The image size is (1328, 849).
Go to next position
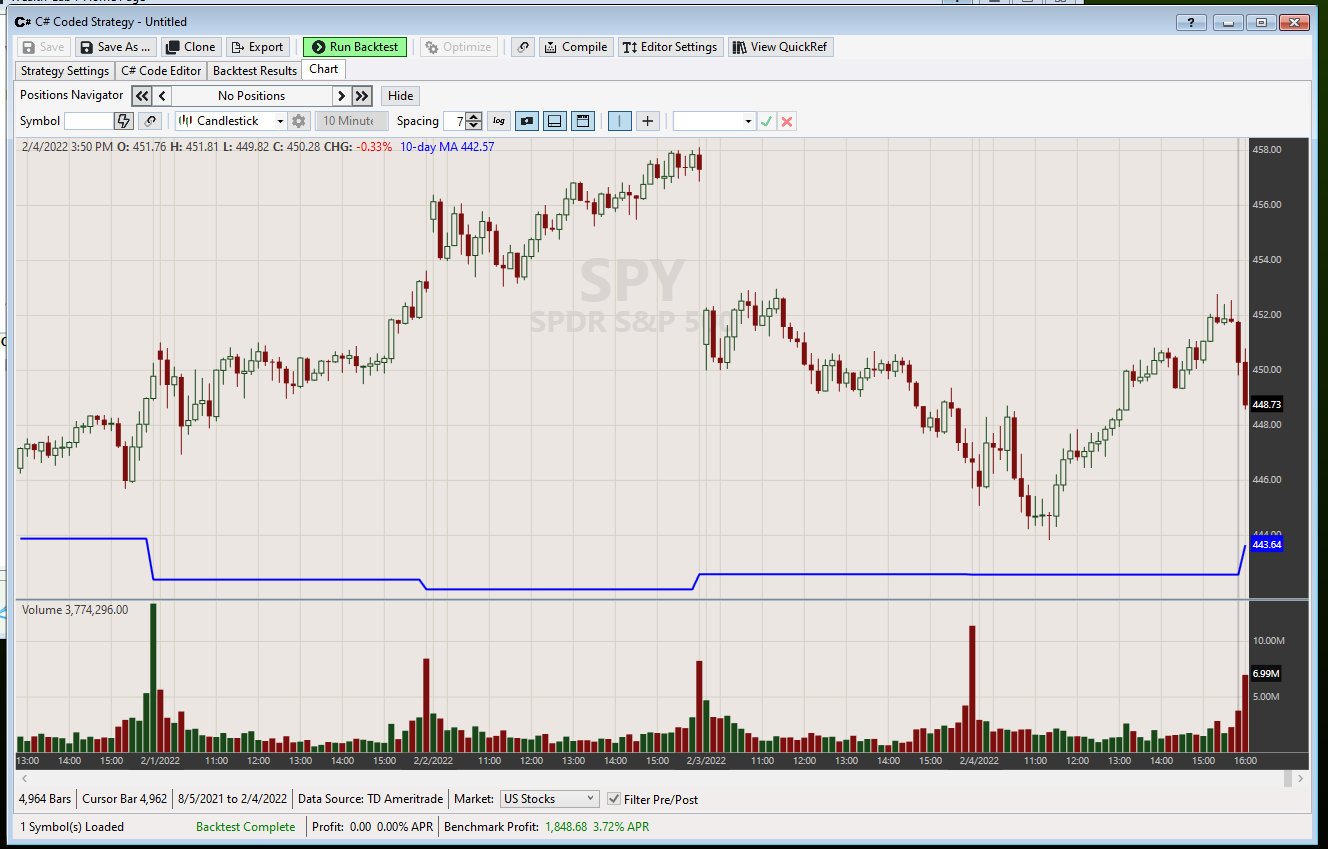[x=341, y=96]
